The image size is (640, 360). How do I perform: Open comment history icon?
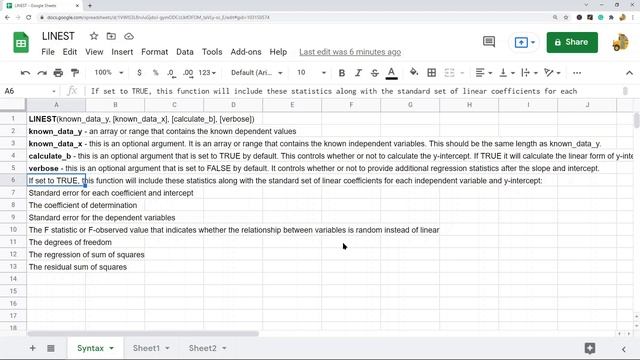tap(489, 42)
